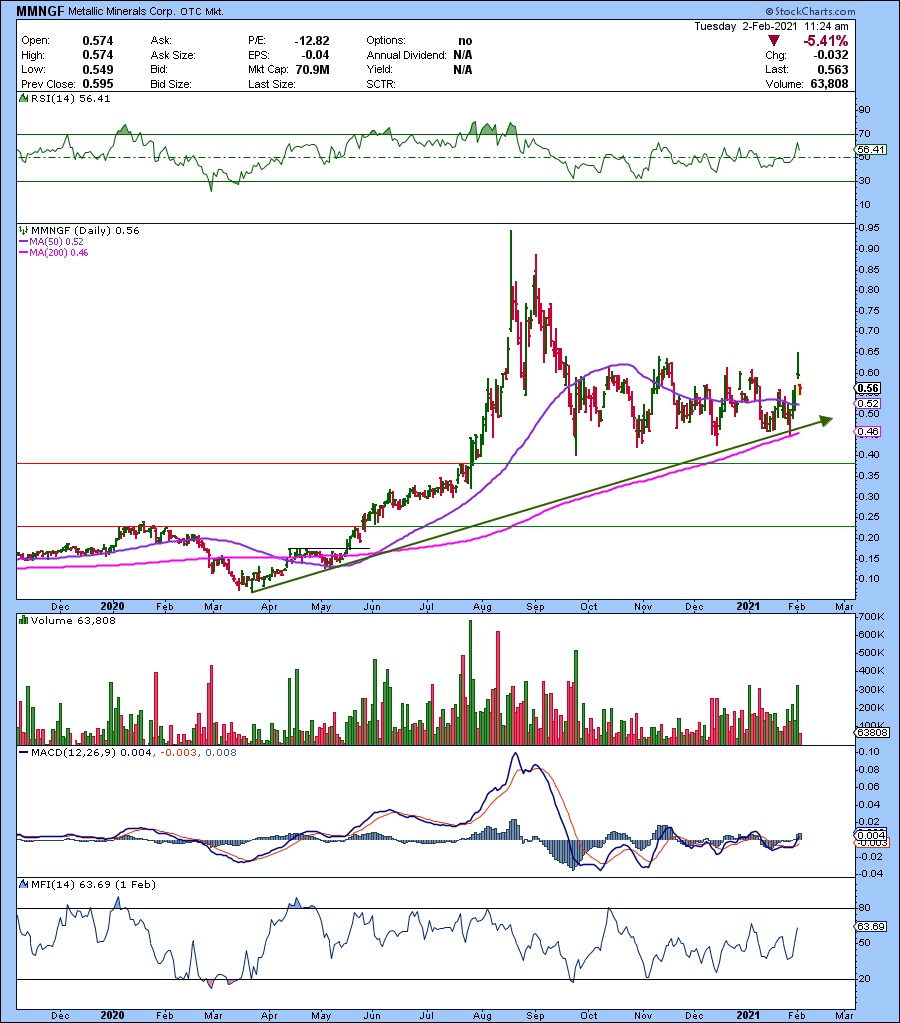Click the 0.52 MA(50) value tag on axis
The image size is (900, 1023).
[x=868, y=404]
